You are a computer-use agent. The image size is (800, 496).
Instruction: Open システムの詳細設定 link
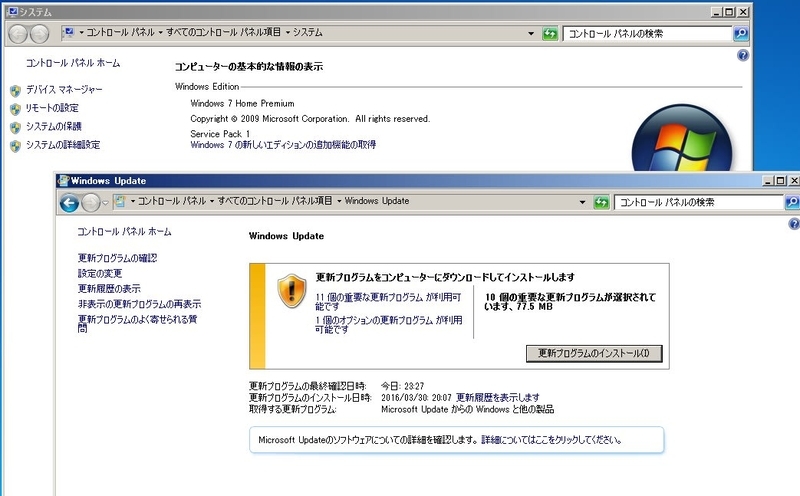click(x=63, y=145)
